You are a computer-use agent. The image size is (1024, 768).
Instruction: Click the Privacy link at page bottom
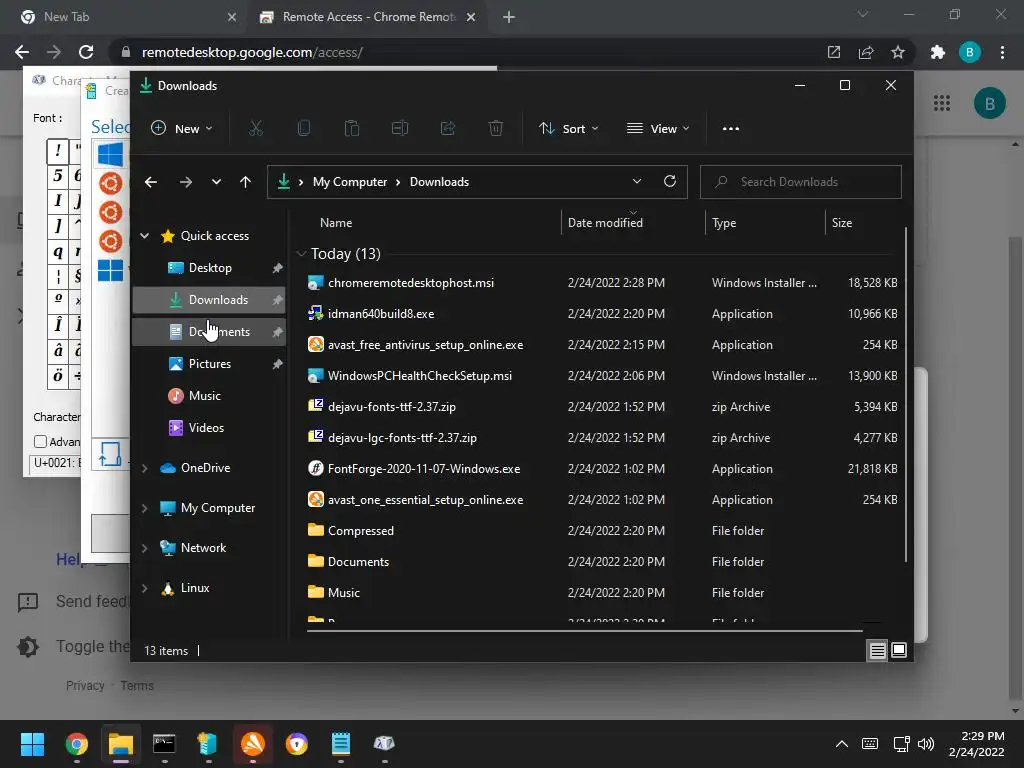85,686
